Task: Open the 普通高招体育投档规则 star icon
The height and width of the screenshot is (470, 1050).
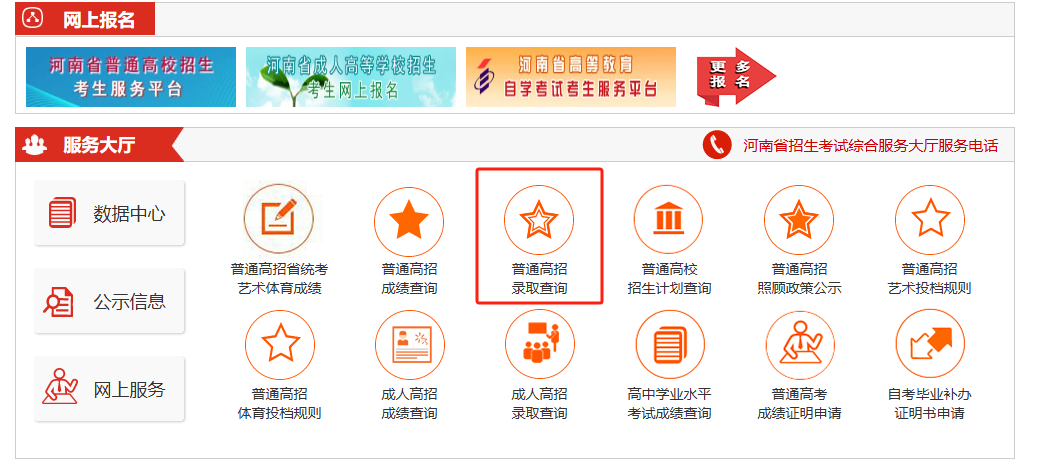Action: tap(280, 345)
